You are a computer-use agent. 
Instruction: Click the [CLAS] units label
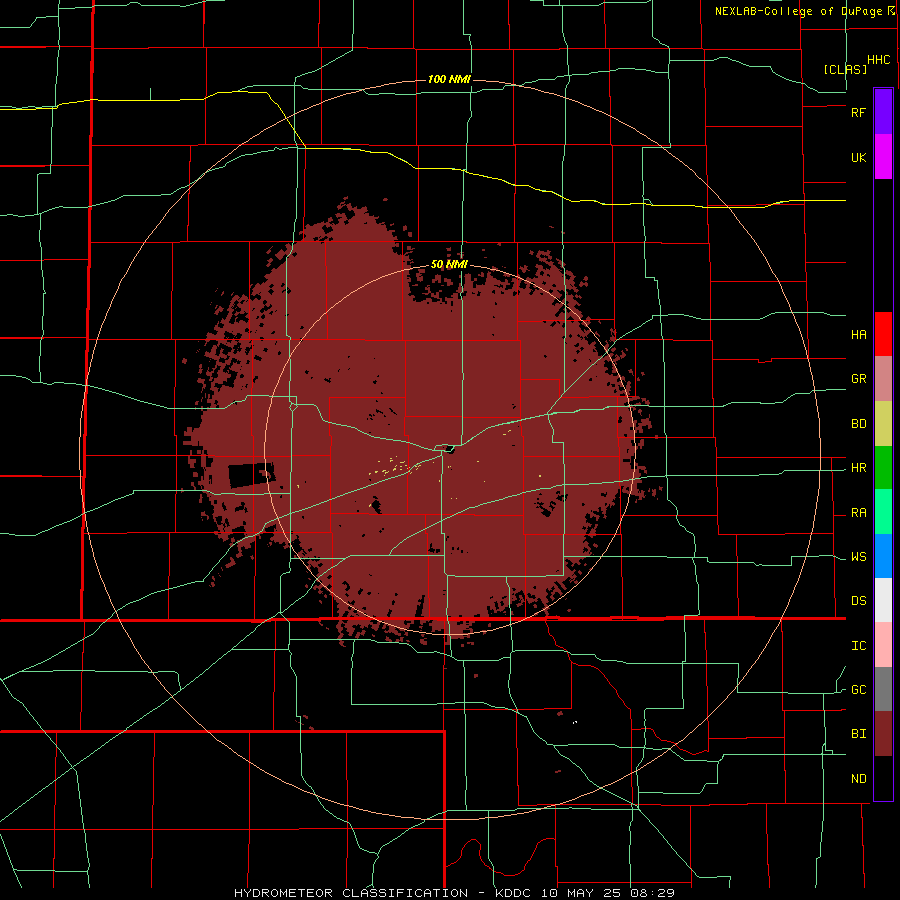pyautogui.click(x=845, y=69)
